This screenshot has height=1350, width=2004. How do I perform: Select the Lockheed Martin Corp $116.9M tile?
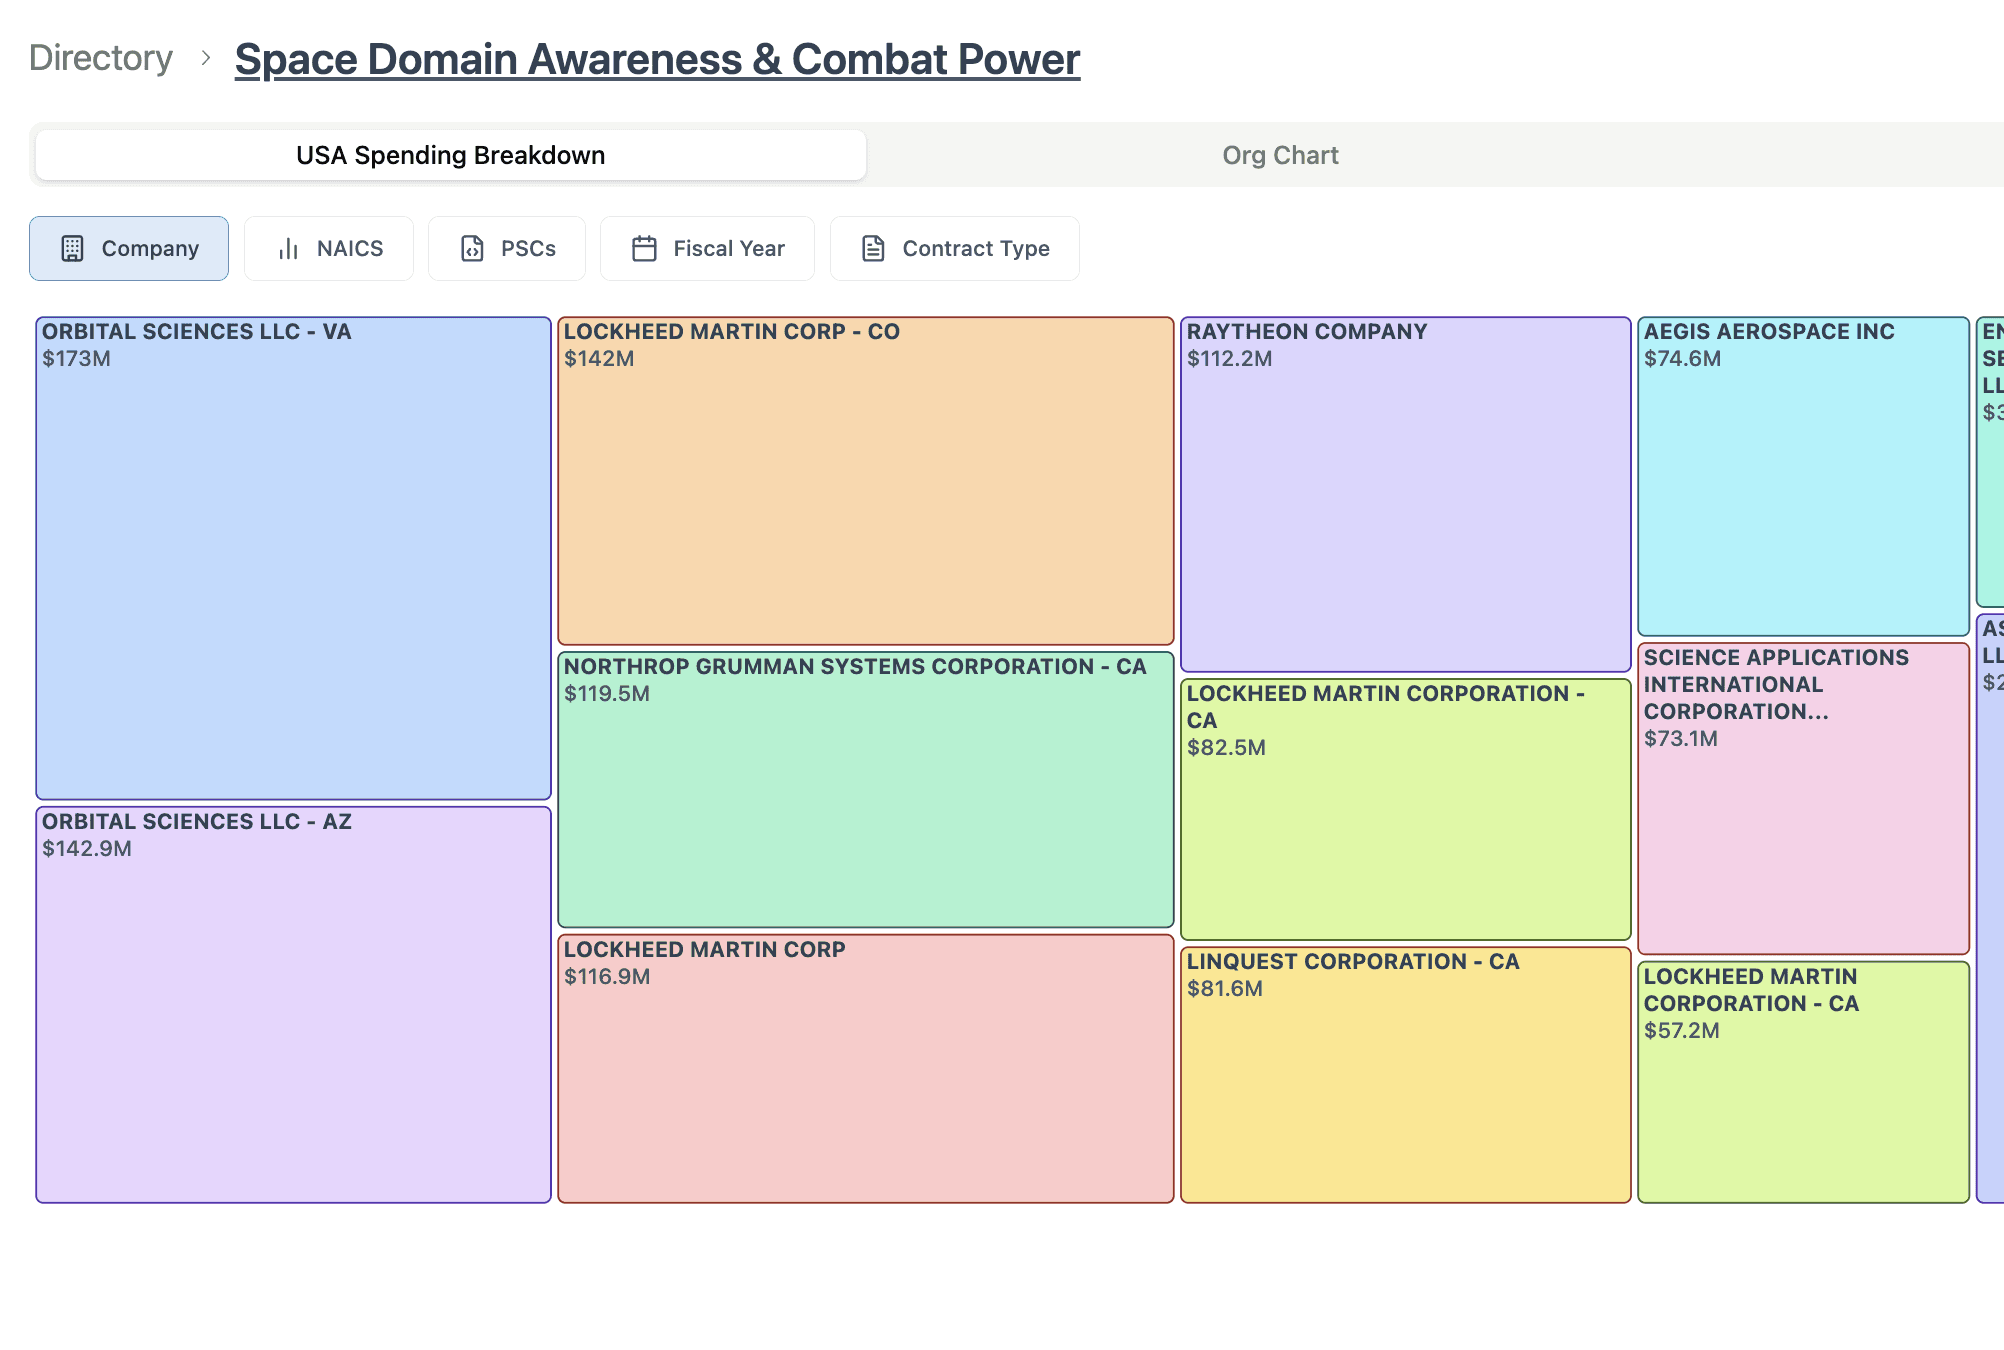click(865, 1068)
